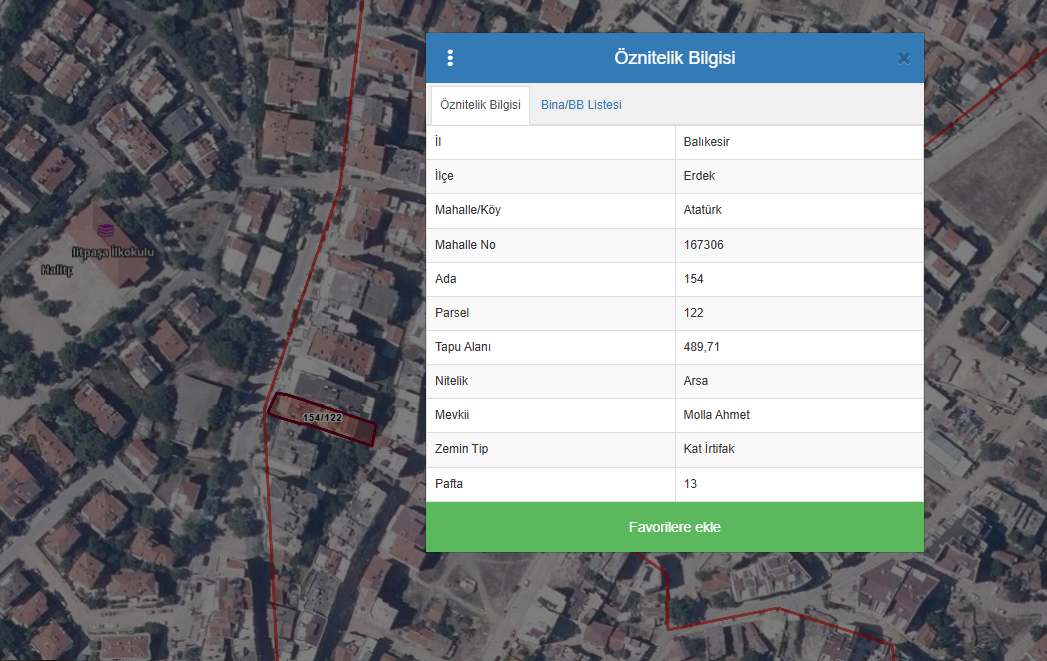
Task: Click the Parsel value 122
Action: coord(694,313)
